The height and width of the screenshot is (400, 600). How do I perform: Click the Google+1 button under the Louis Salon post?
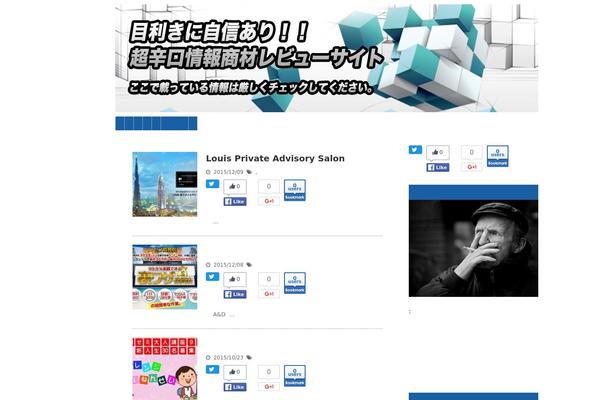(x=269, y=201)
